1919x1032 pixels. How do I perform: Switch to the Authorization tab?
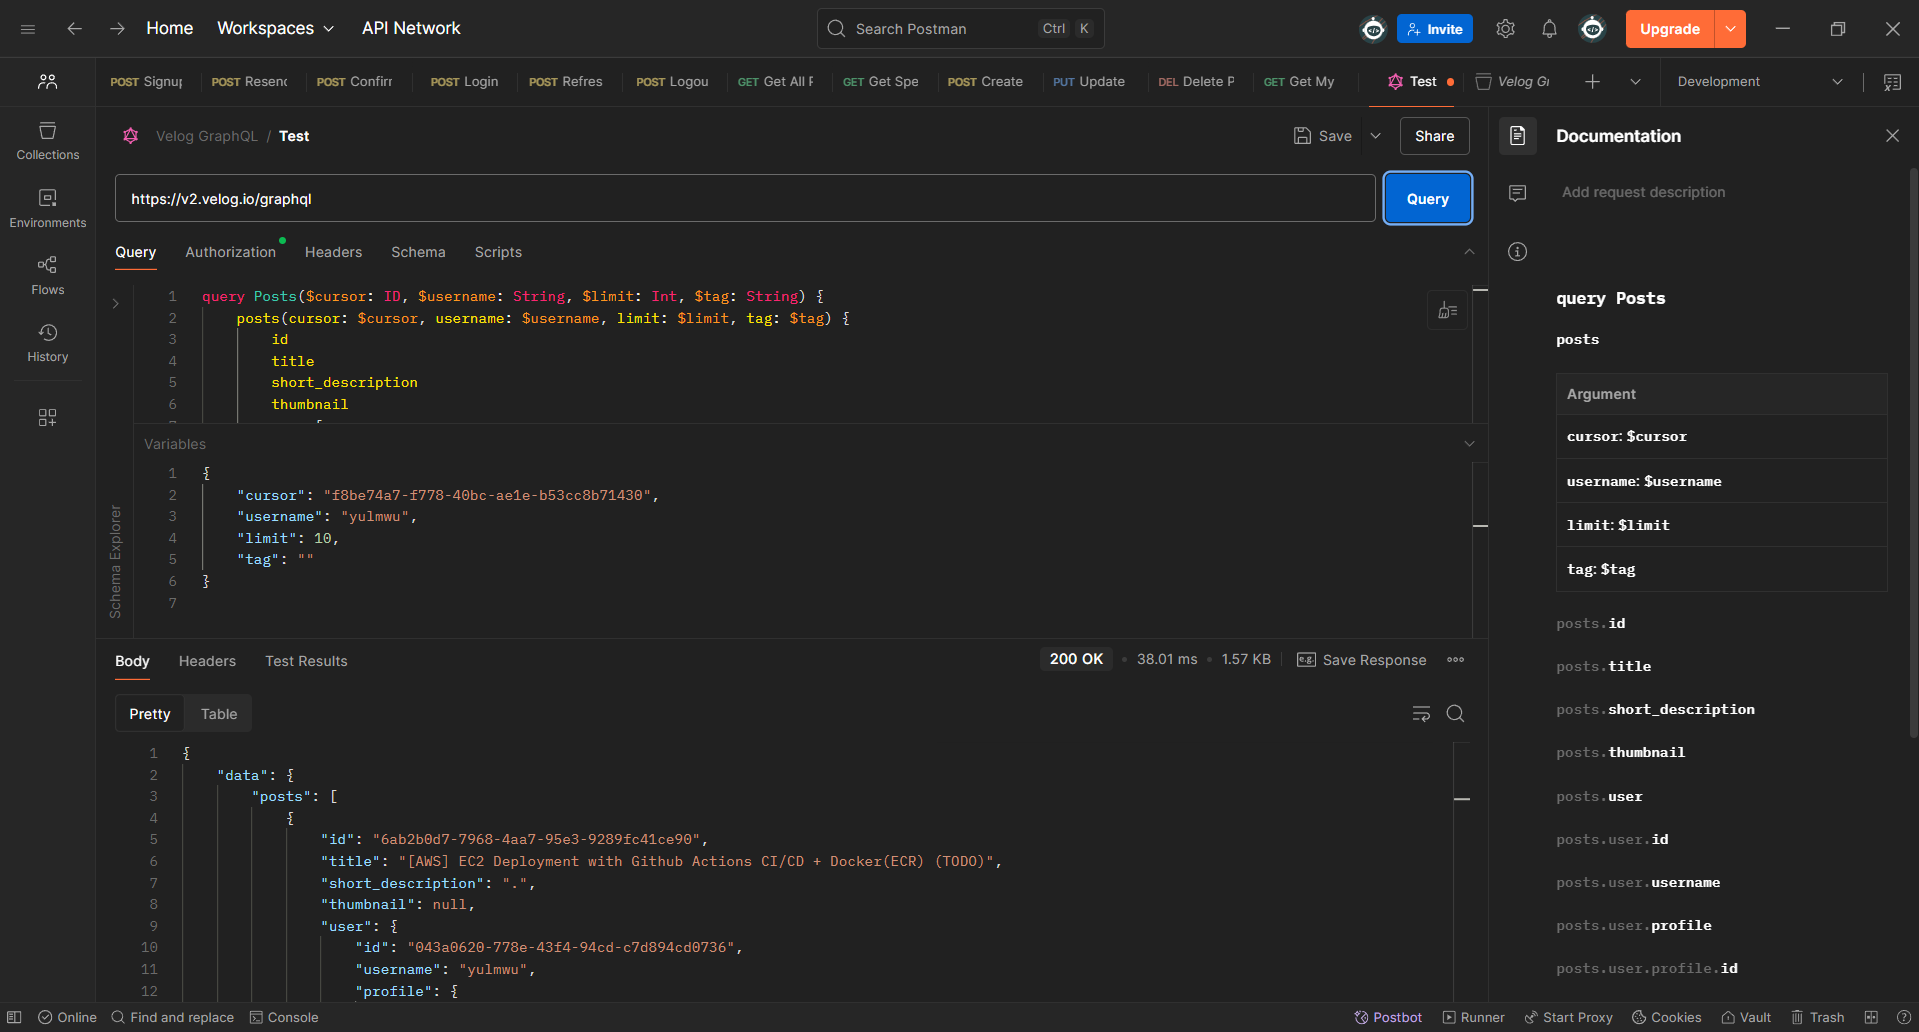230,252
